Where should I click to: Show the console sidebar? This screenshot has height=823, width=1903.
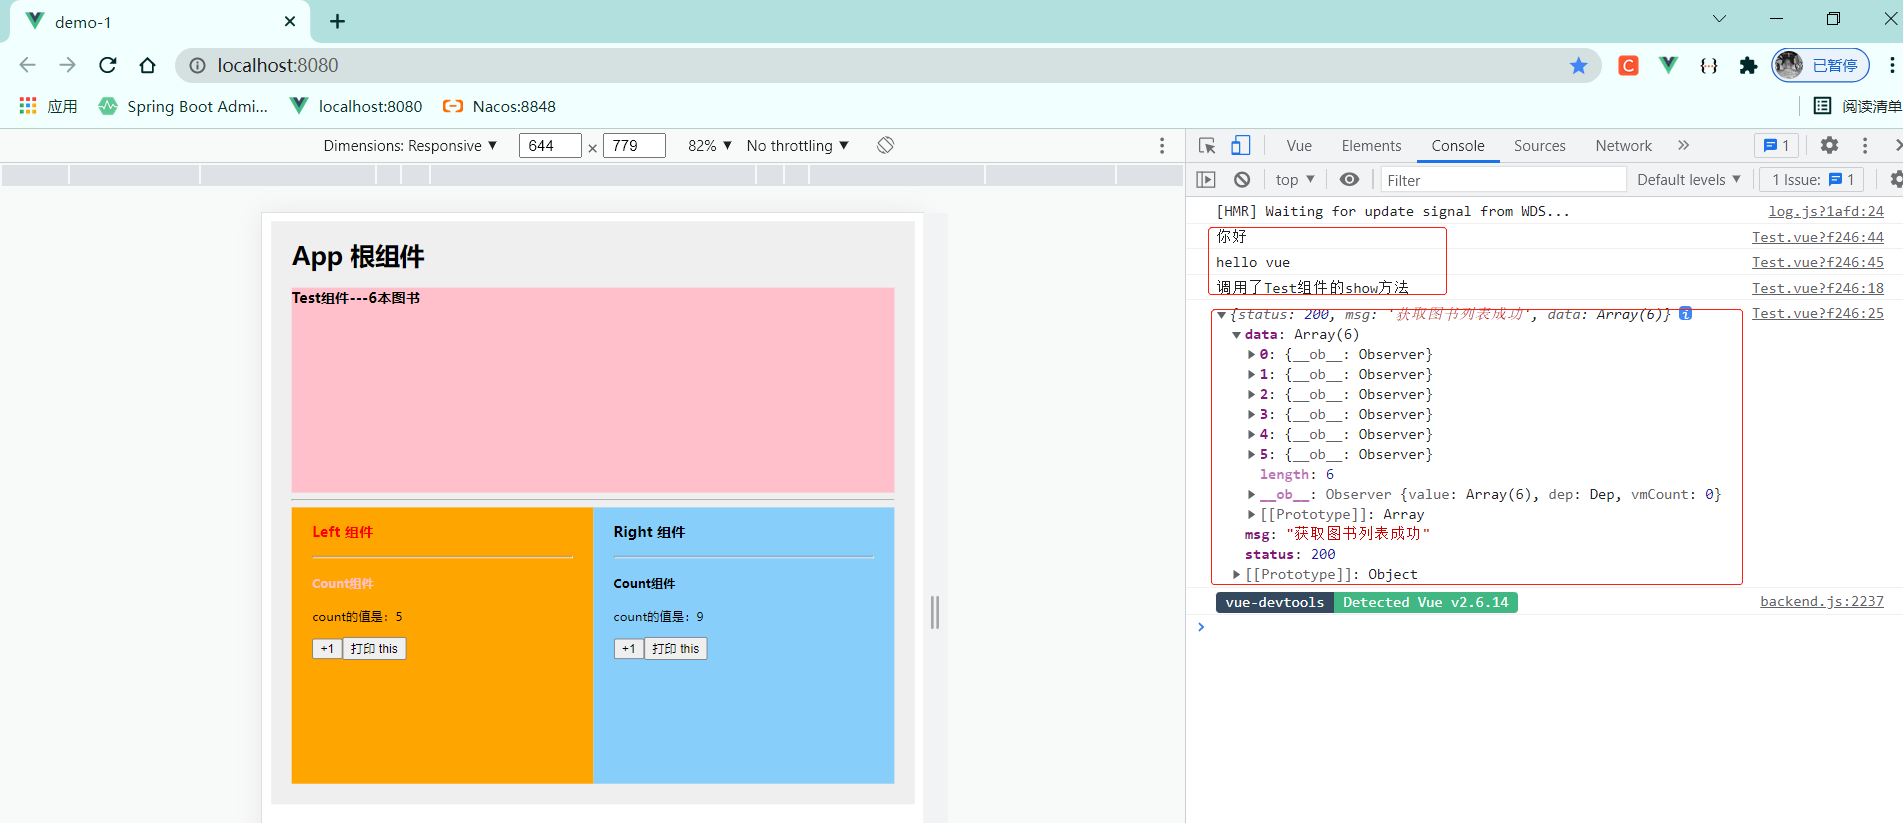(x=1206, y=180)
